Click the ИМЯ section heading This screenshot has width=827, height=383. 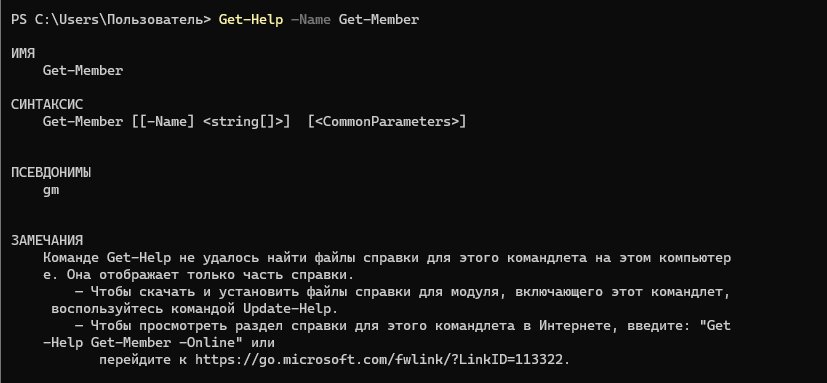[23, 54]
